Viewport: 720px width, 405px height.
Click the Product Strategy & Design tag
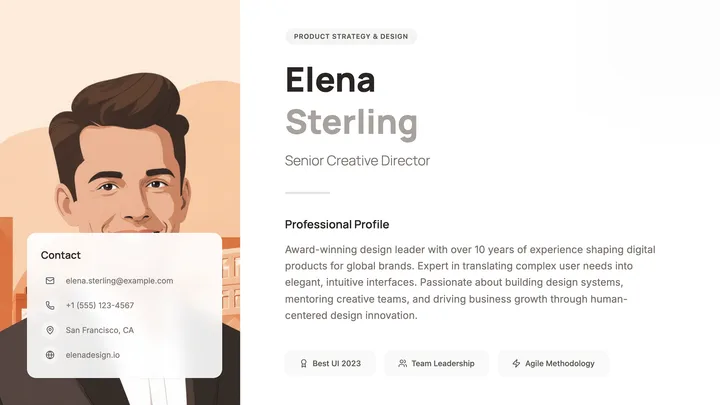[351, 36]
